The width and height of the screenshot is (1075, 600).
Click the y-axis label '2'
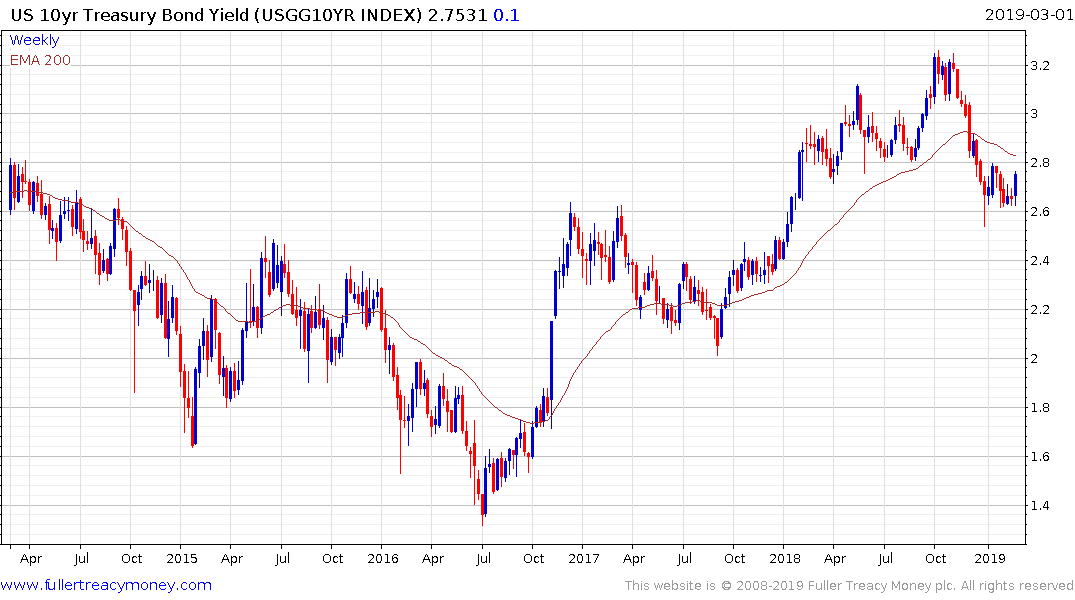tap(1035, 359)
